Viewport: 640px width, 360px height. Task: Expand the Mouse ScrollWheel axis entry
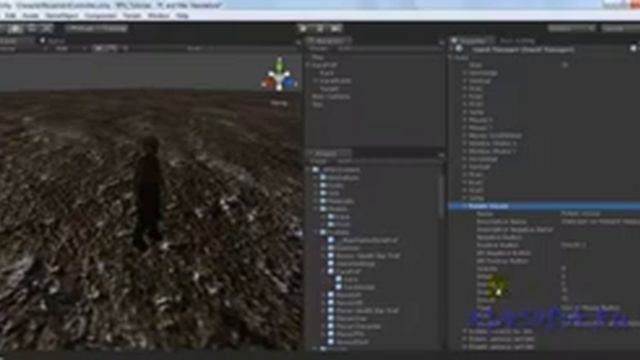pyautogui.click(x=464, y=136)
